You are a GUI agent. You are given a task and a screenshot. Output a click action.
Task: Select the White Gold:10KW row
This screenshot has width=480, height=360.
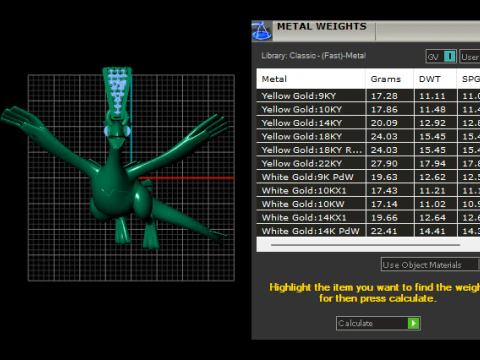368,204
